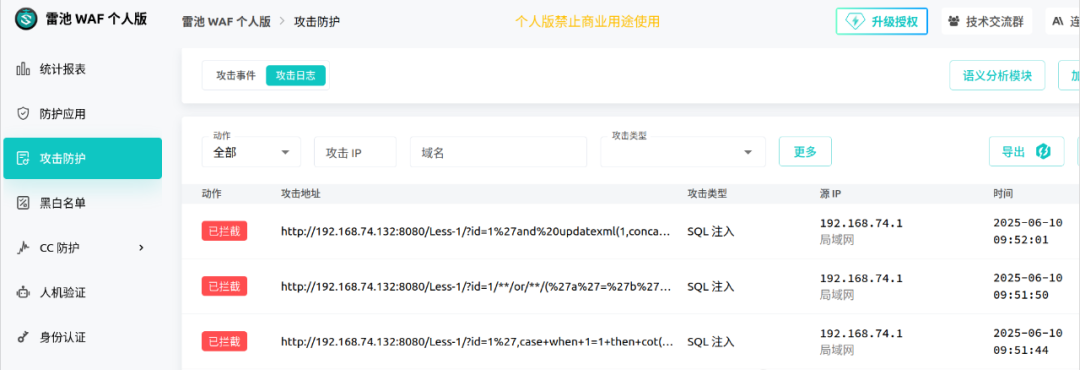This screenshot has width=1080, height=370.
Task: Click the 源 IP column header
Action: click(x=830, y=194)
